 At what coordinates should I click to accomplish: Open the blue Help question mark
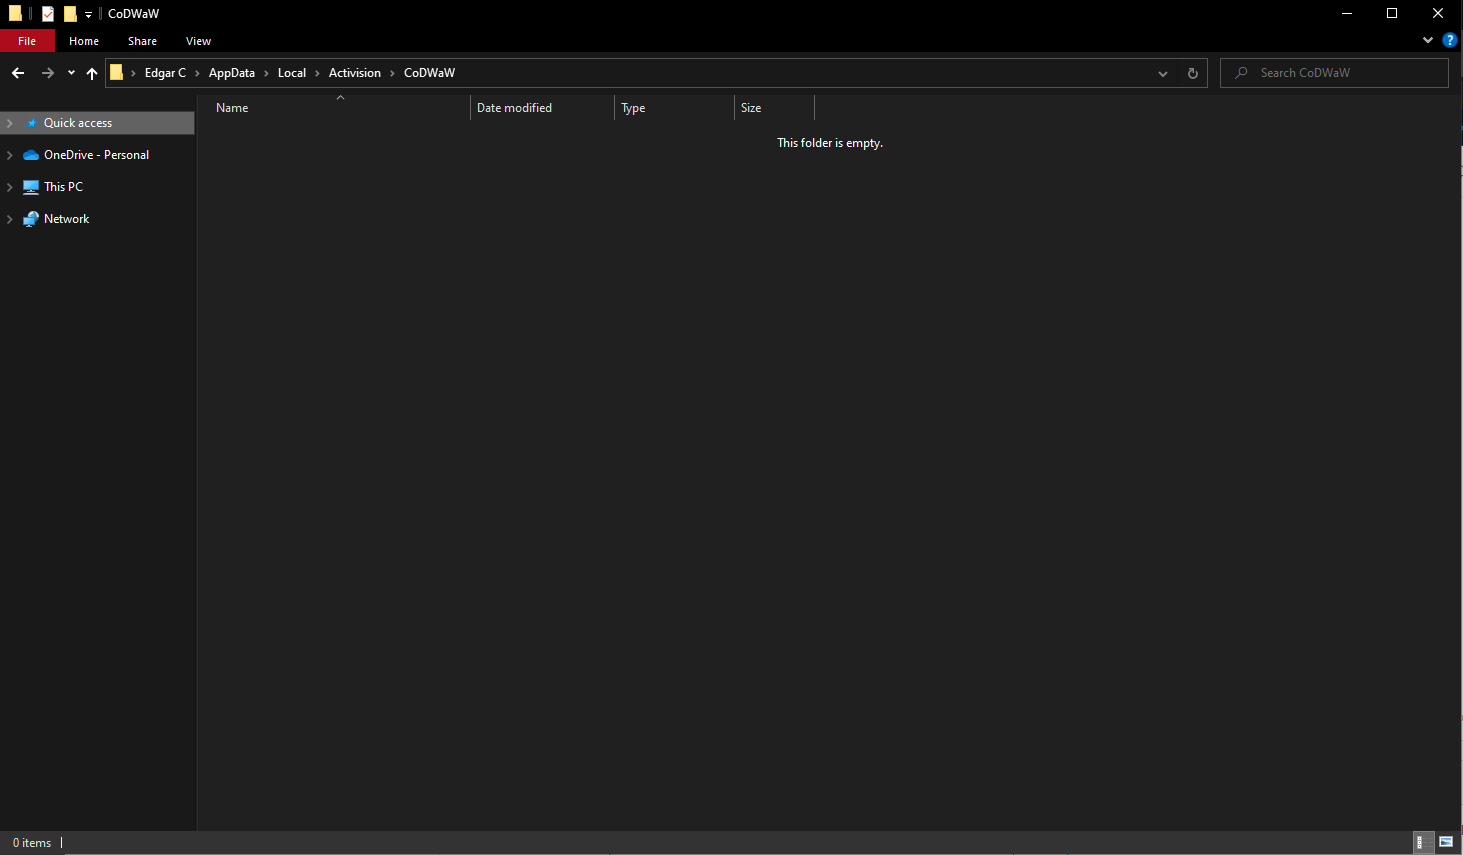click(x=1449, y=40)
